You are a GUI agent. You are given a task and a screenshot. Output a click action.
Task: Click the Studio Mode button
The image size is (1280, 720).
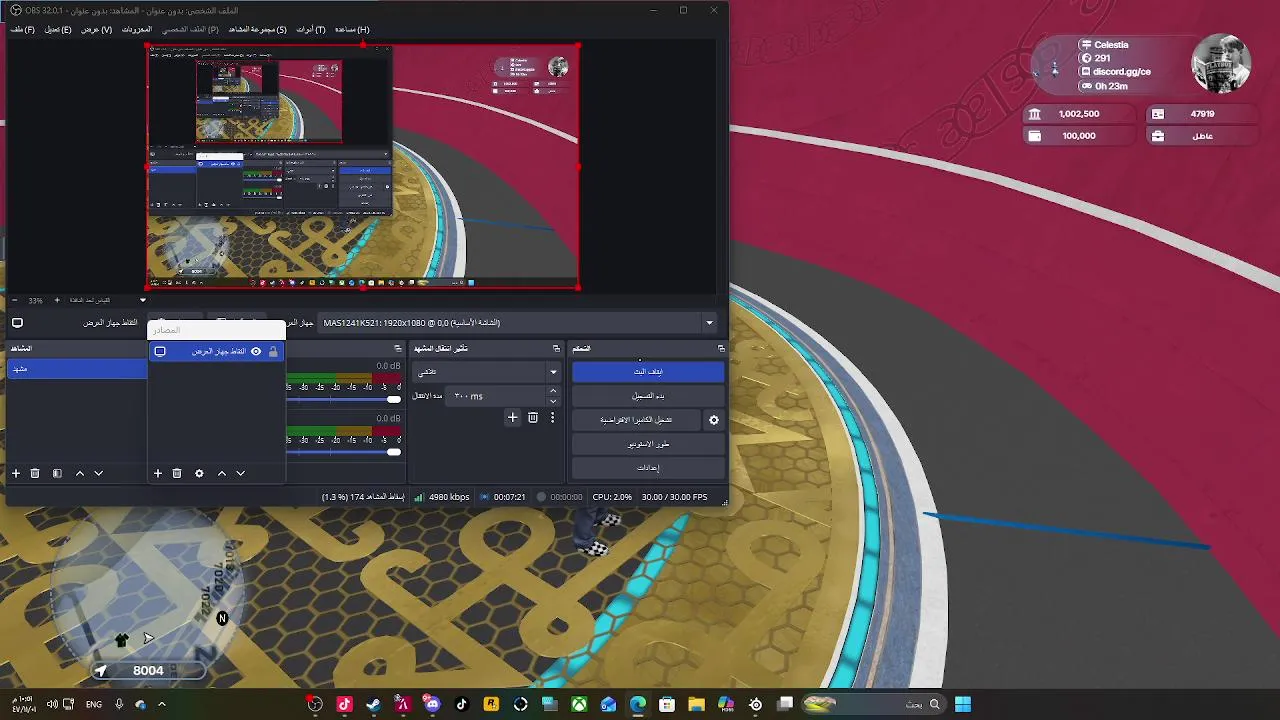648,444
